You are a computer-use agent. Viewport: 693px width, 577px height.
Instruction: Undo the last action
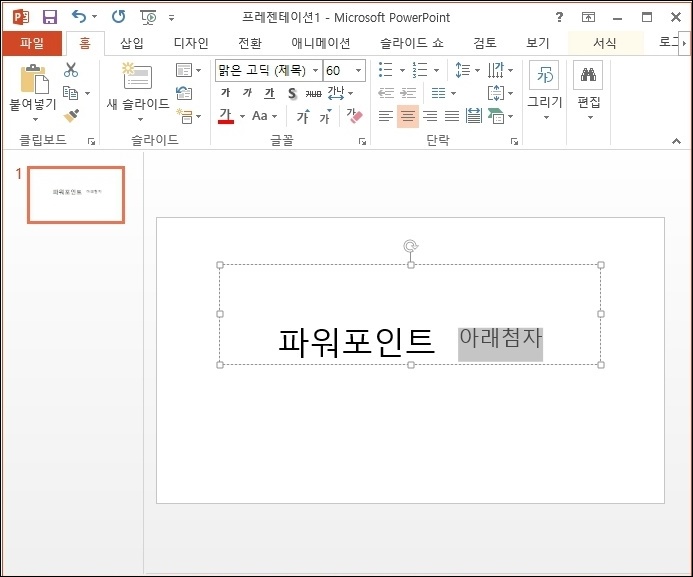80,17
